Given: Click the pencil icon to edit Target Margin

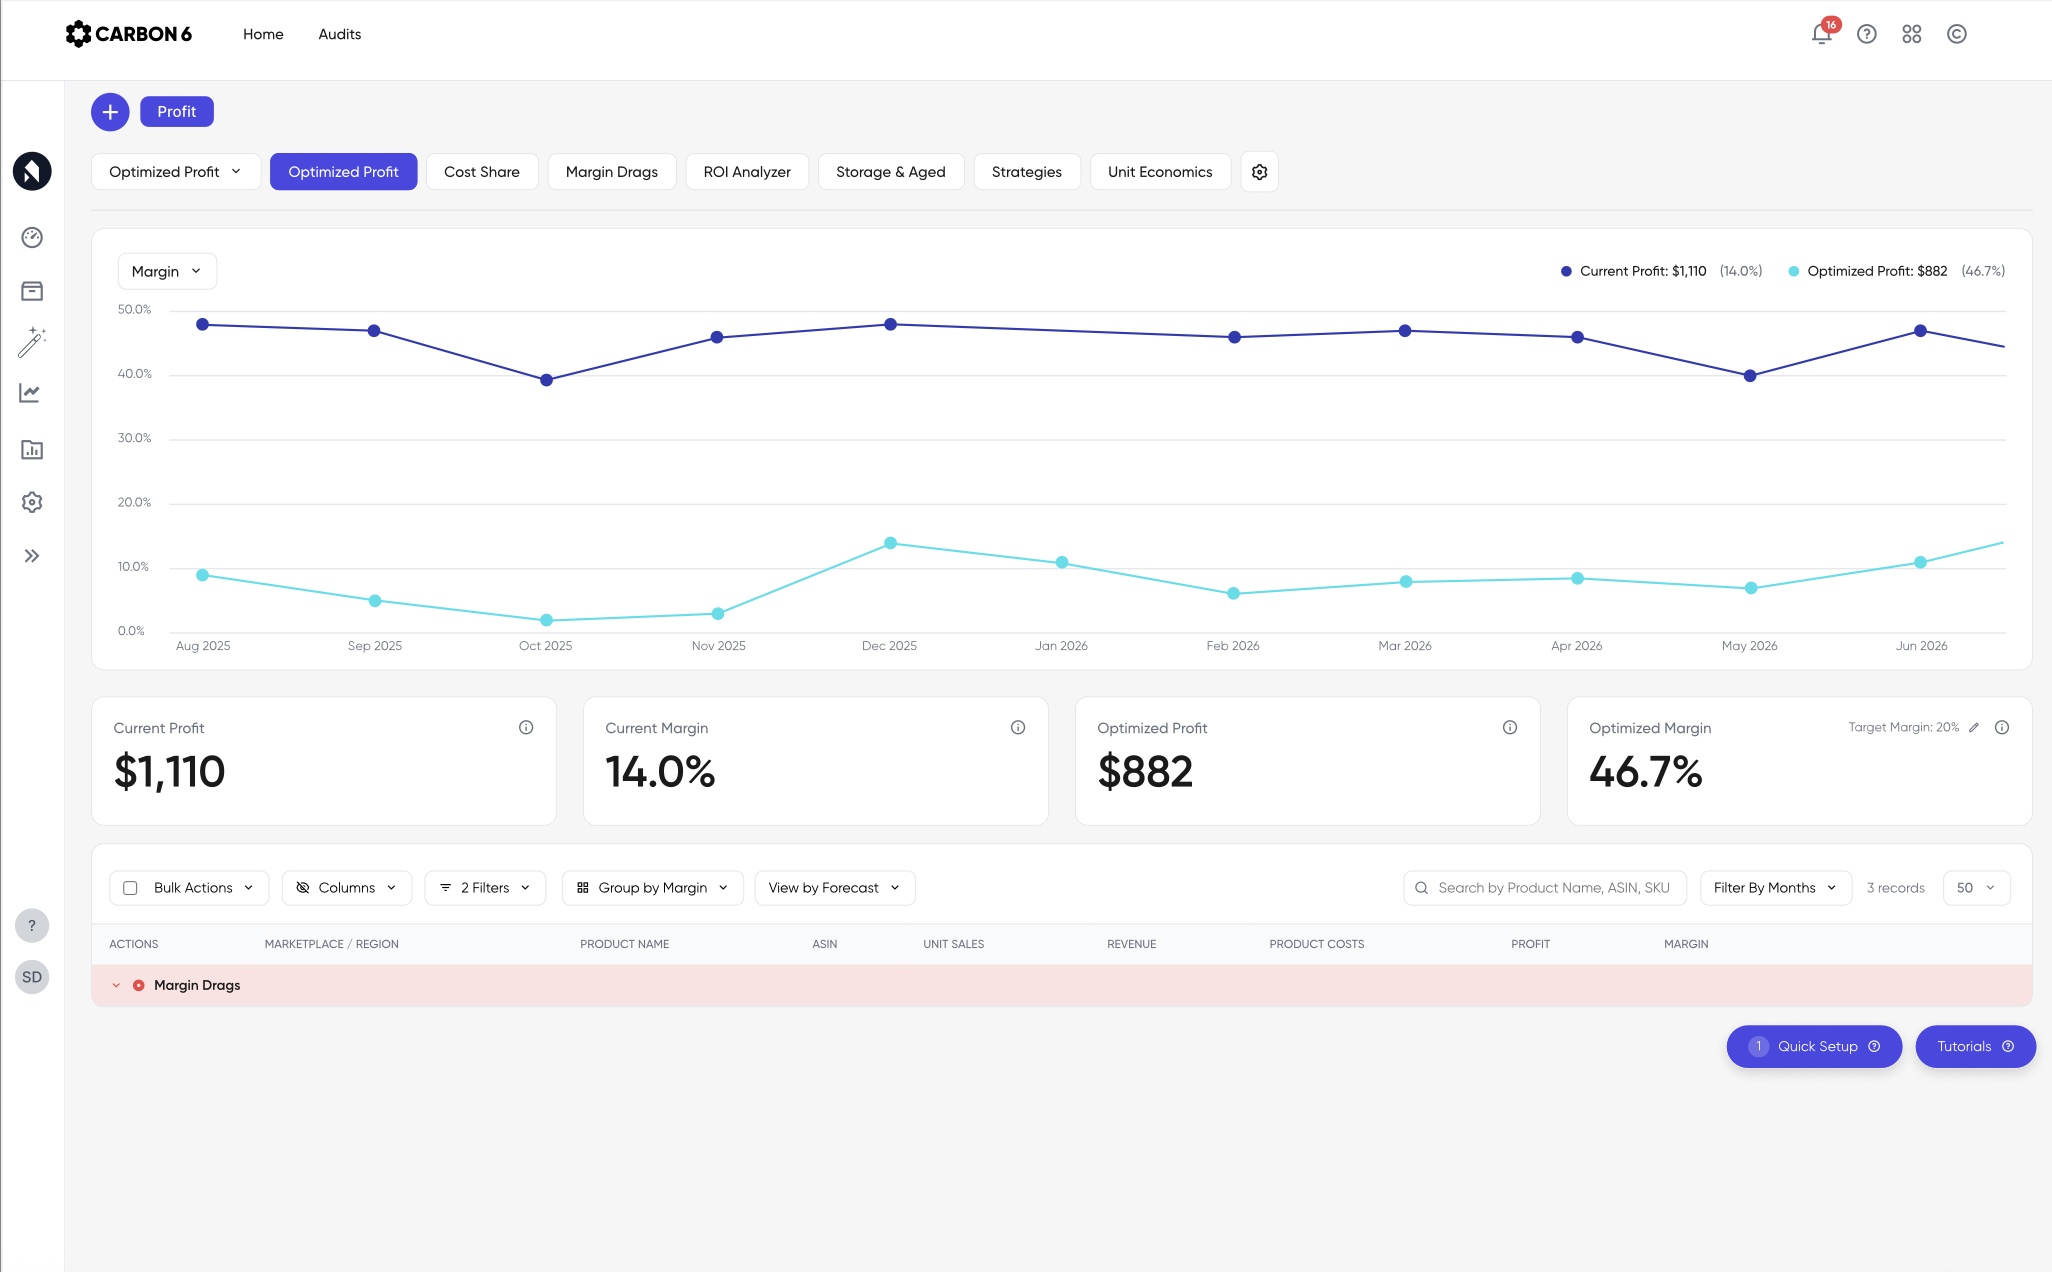Looking at the screenshot, I should coord(1973,728).
